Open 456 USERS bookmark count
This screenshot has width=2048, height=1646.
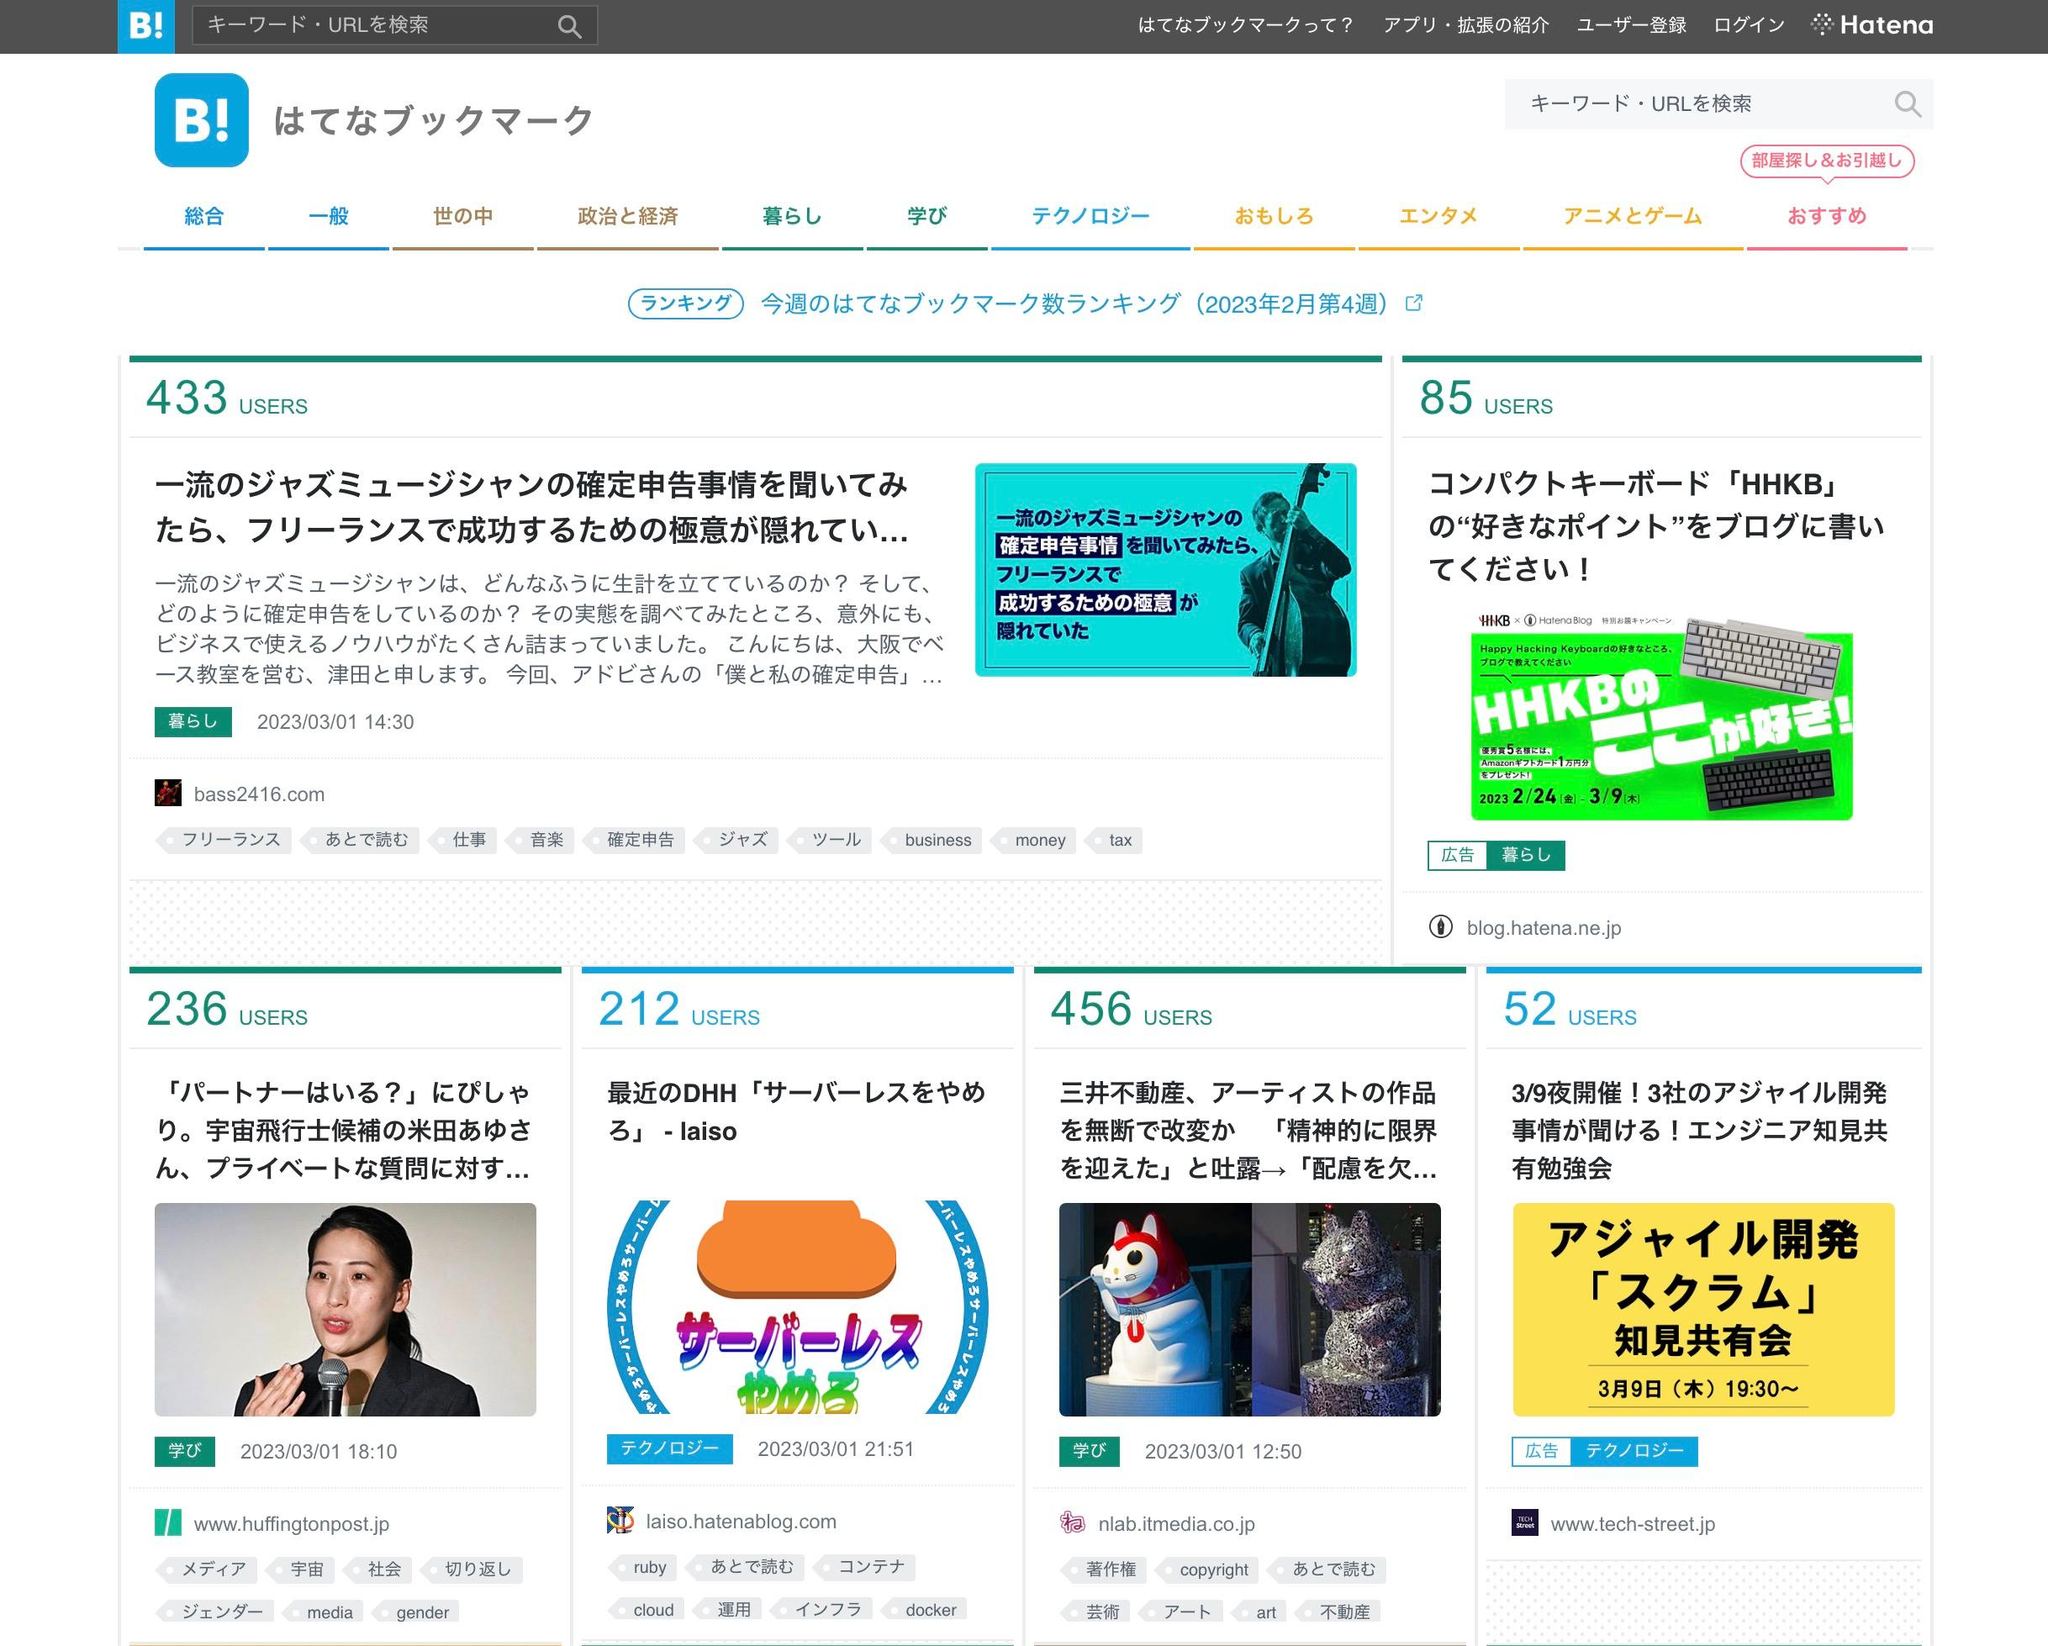(1131, 1009)
